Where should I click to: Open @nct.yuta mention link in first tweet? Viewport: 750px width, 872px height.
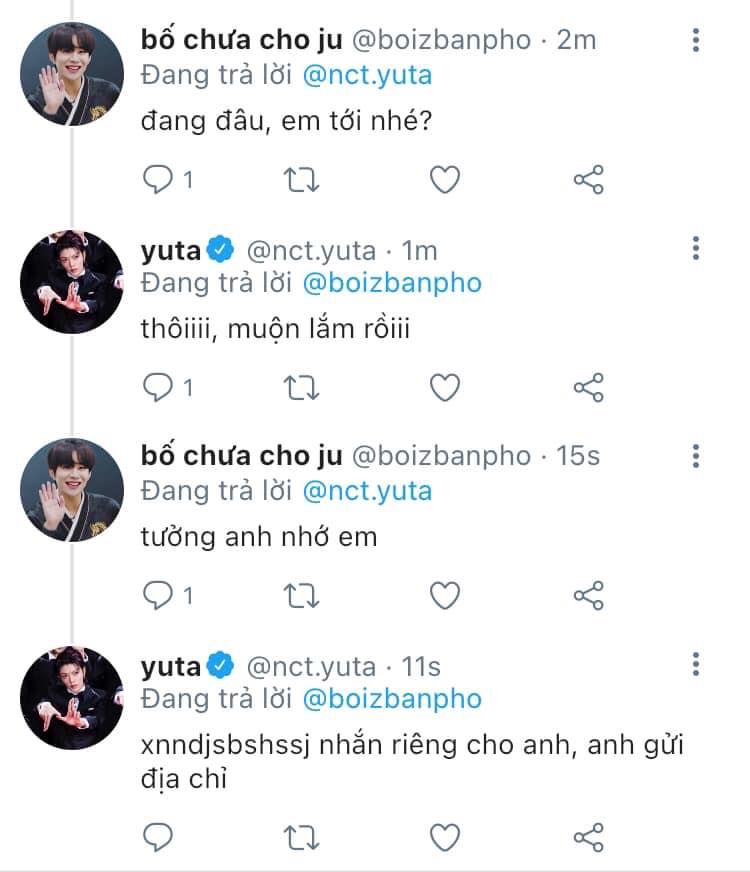point(367,73)
